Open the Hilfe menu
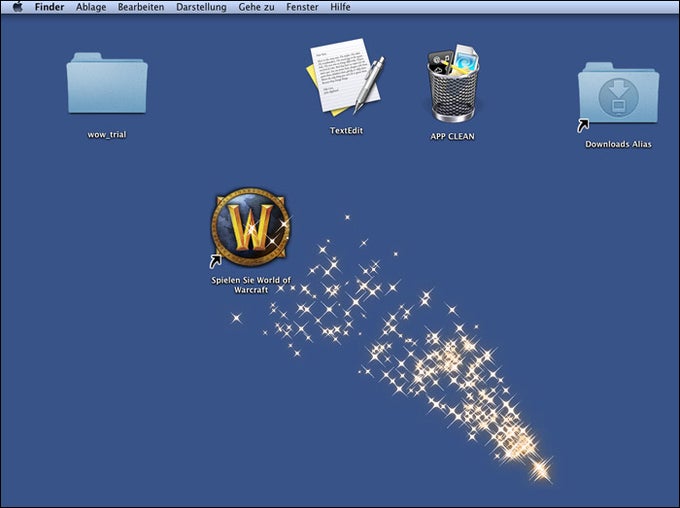Viewport: 680px width, 508px height. tap(340, 7)
